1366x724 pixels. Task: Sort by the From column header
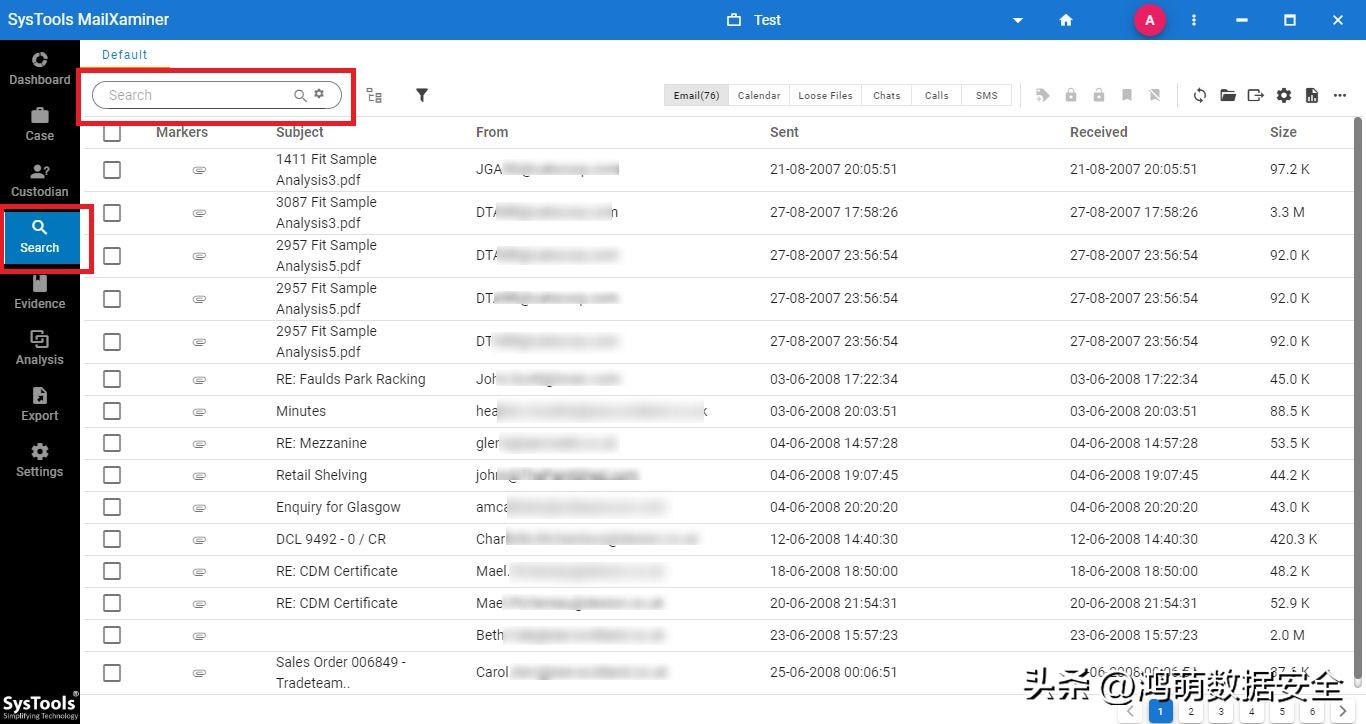pyautogui.click(x=492, y=132)
